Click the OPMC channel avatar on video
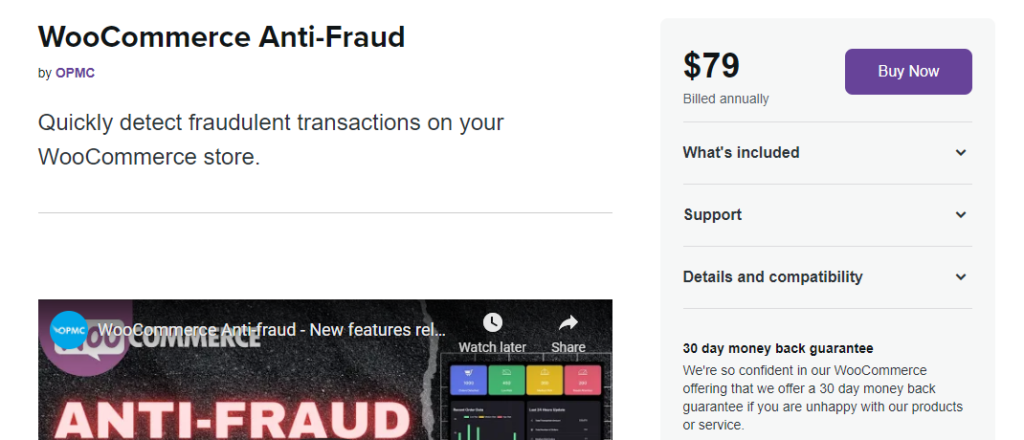The width and height of the screenshot is (1024, 440). coord(69,329)
